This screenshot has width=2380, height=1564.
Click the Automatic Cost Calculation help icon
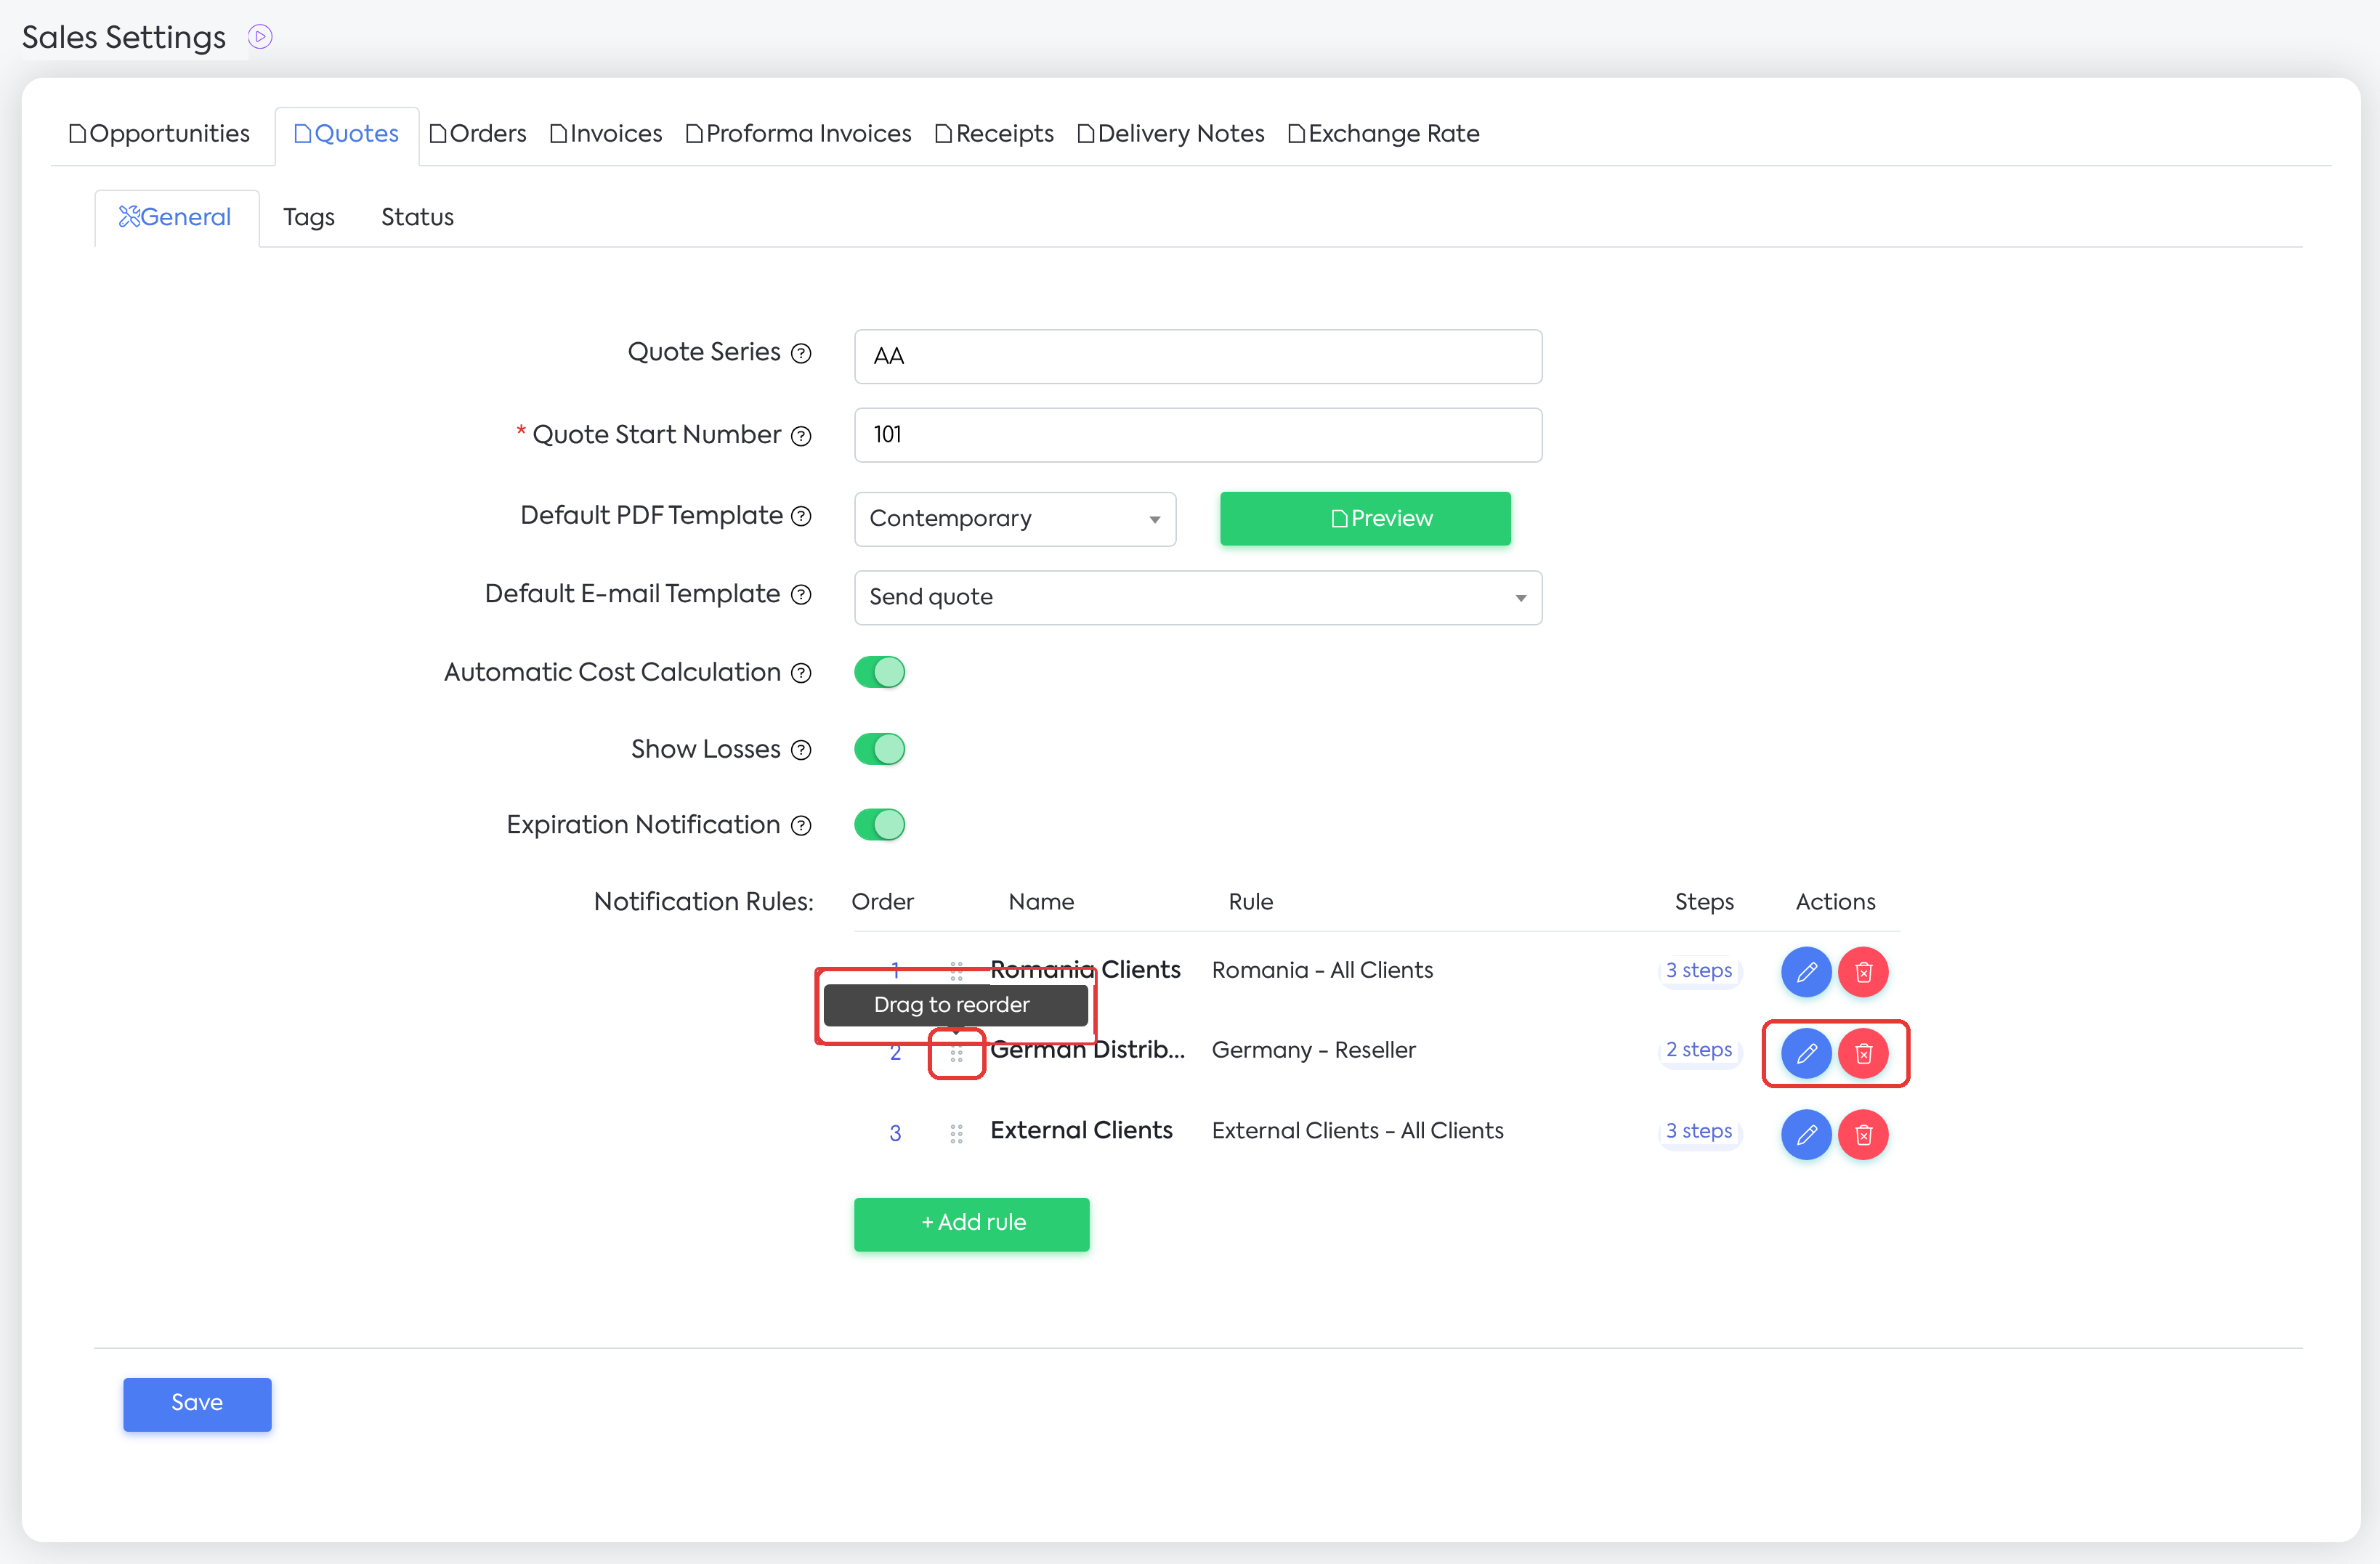(x=801, y=673)
